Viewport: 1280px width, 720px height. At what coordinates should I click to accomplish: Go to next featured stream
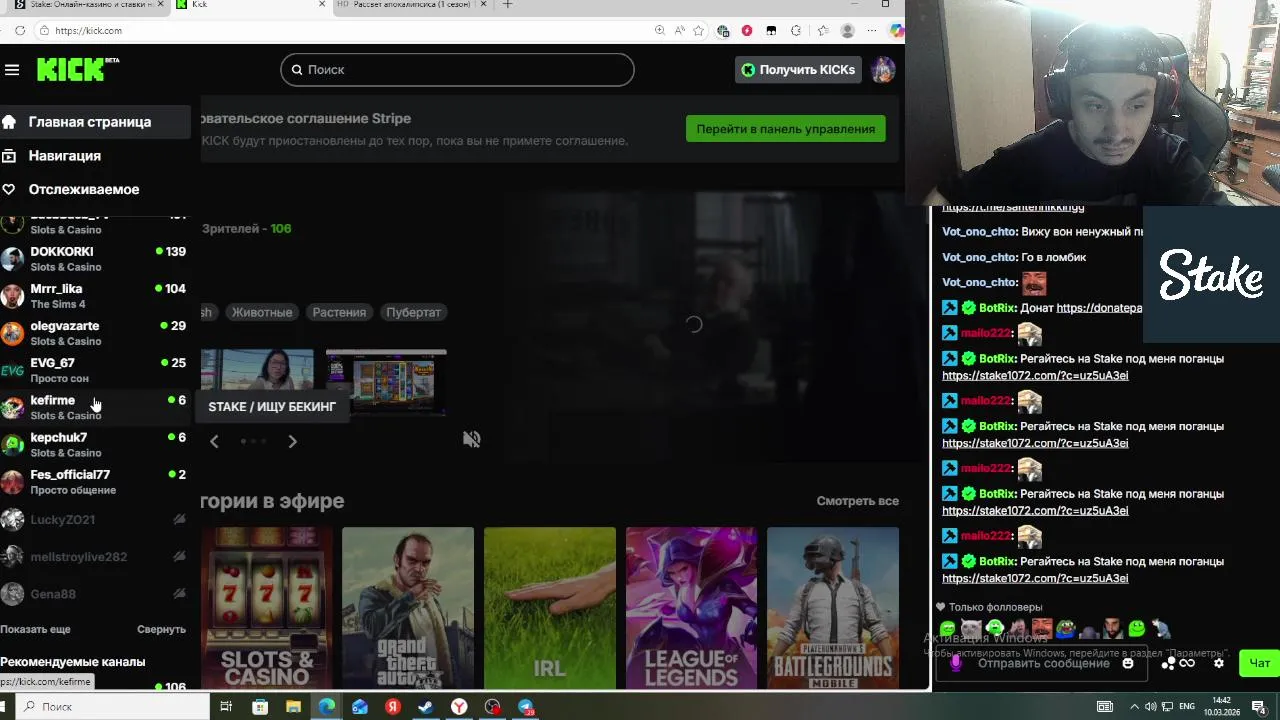[292, 441]
